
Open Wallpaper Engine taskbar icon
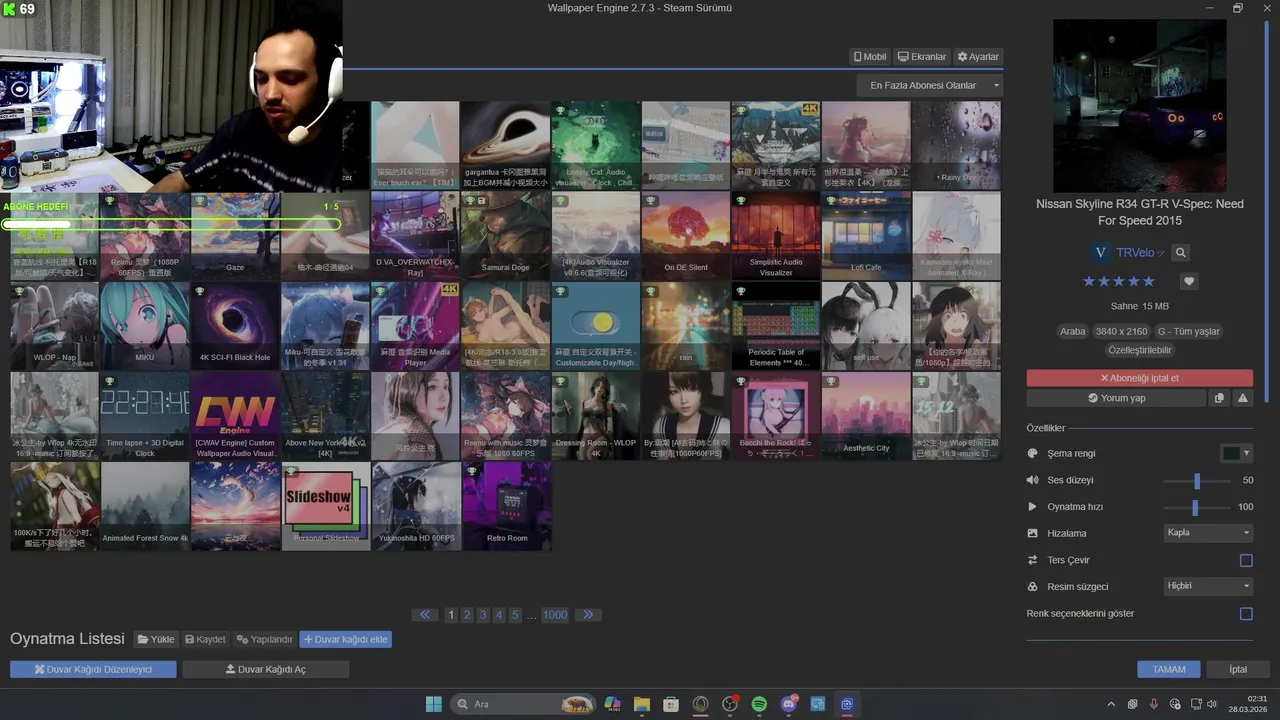[847, 704]
